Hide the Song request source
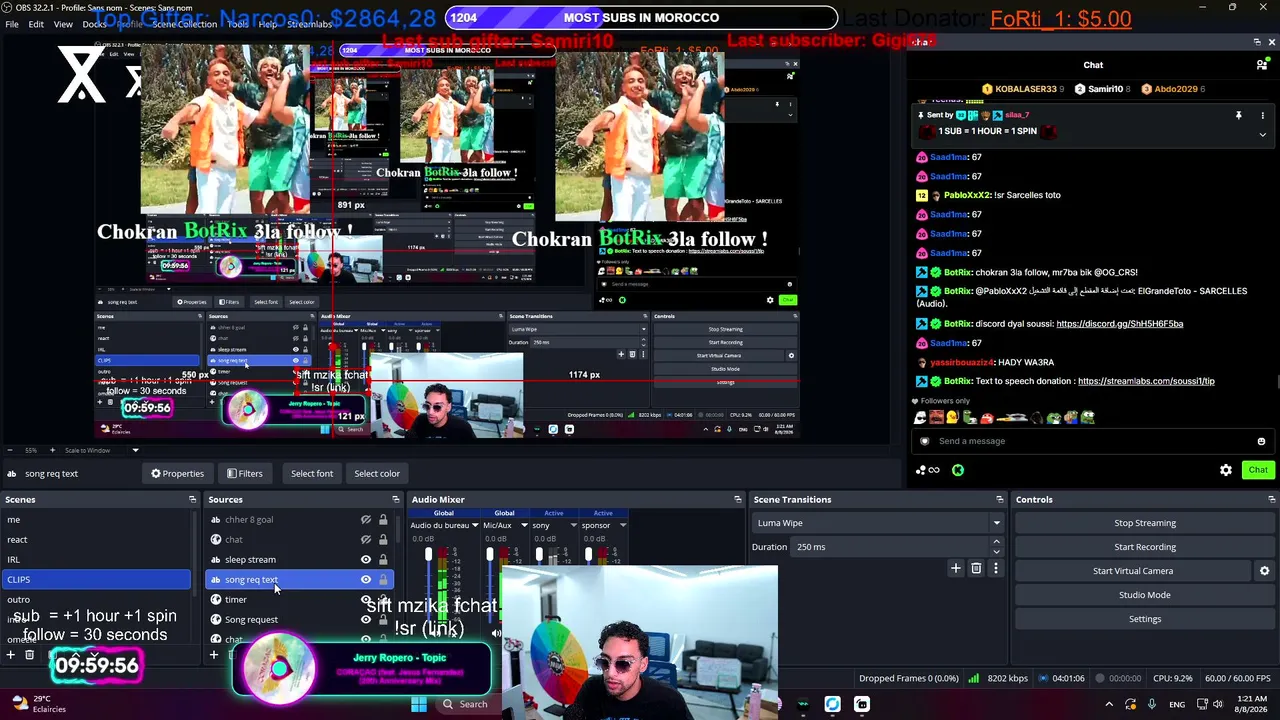 pyautogui.click(x=366, y=620)
